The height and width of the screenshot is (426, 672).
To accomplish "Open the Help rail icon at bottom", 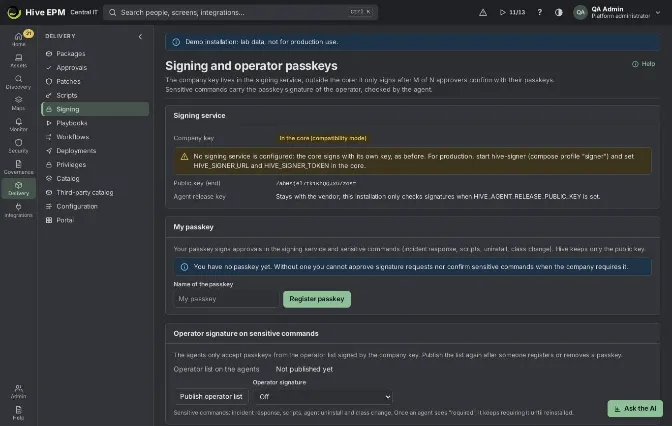I will coord(18,413).
